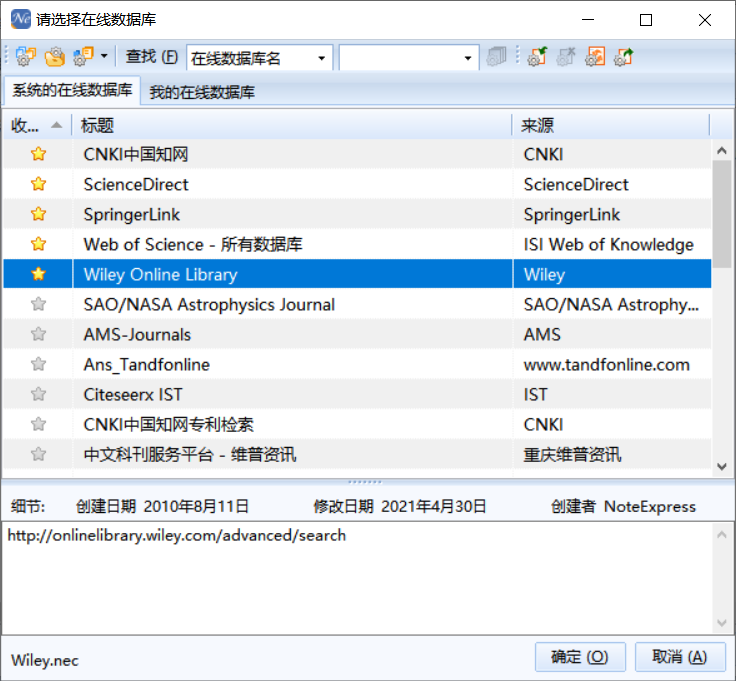Select Citeseerx IST row
Image resolution: width=736 pixels, height=681 pixels.
pyautogui.click(x=357, y=394)
